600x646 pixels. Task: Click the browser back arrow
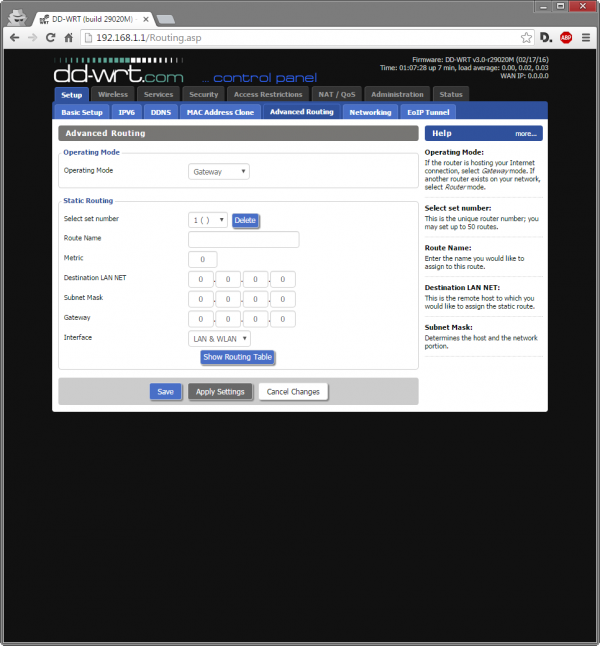[14, 37]
